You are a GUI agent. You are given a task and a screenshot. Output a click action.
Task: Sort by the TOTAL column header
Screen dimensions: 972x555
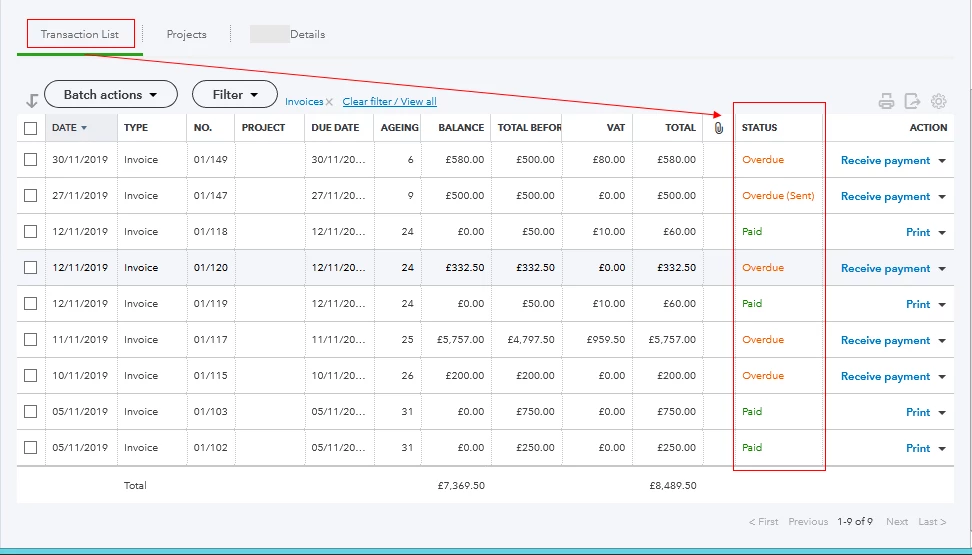pyautogui.click(x=681, y=128)
